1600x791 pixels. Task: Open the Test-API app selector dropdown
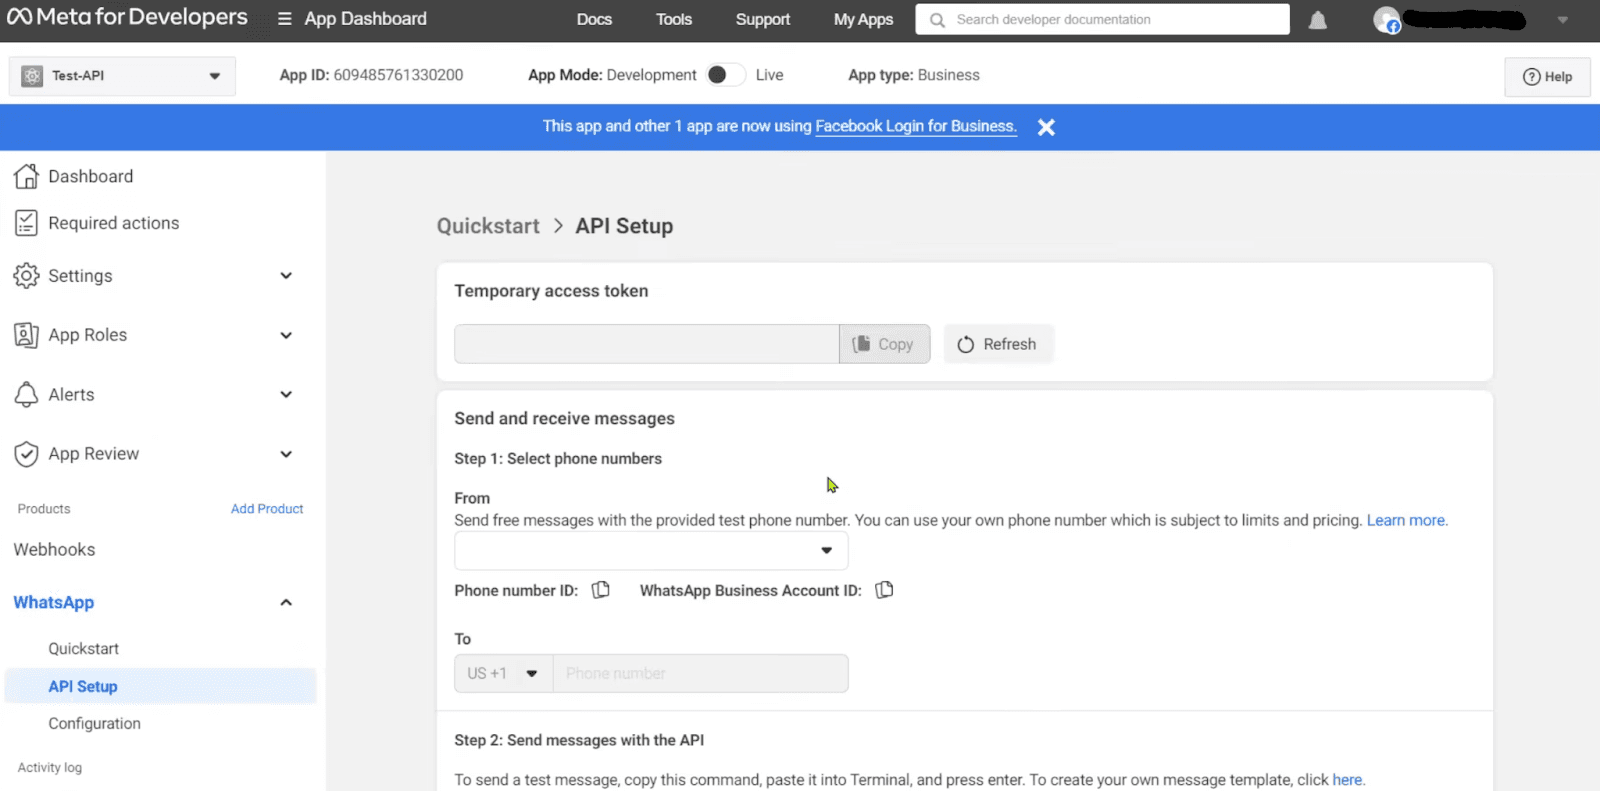122,76
